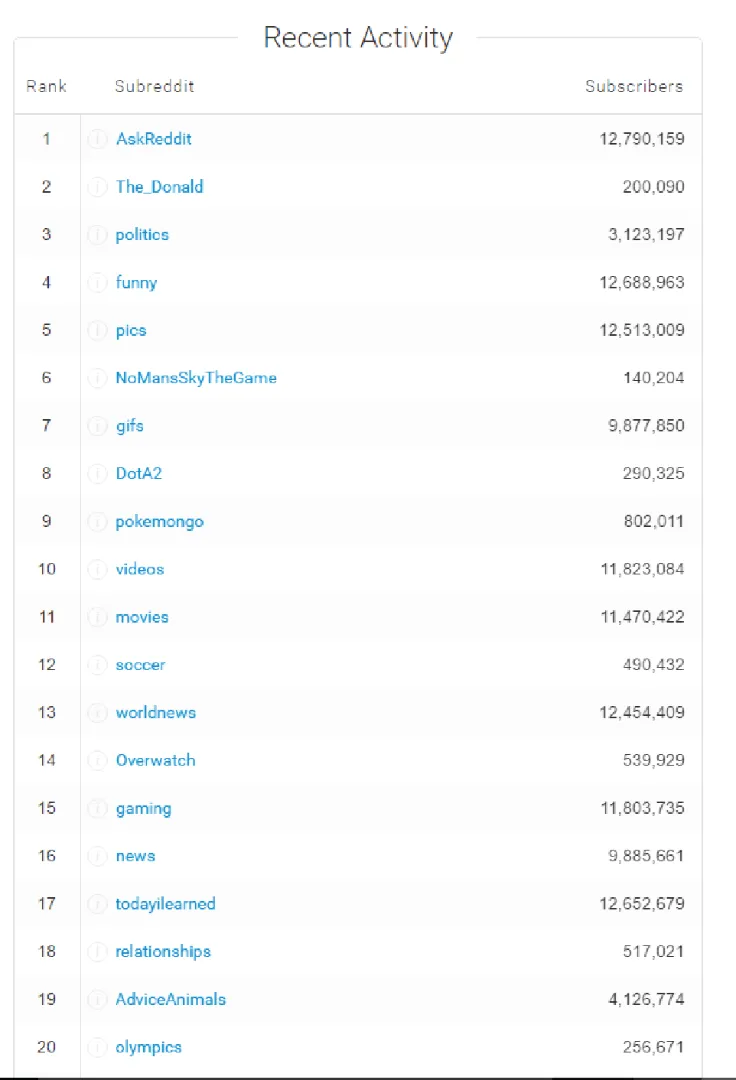736x1080 pixels.
Task: Open the worldnews subreddit link
Action: tap(156, 713)
